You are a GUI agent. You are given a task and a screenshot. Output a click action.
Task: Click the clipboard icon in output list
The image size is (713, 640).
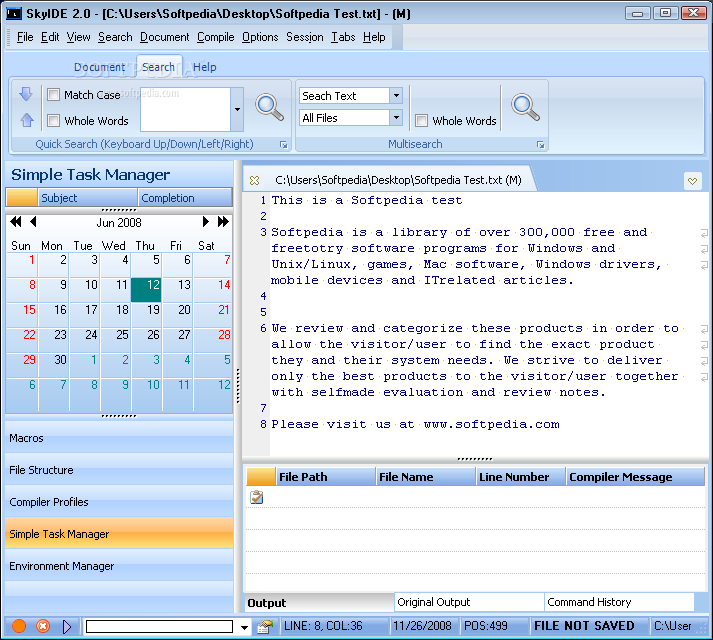(x=256, y=497)
